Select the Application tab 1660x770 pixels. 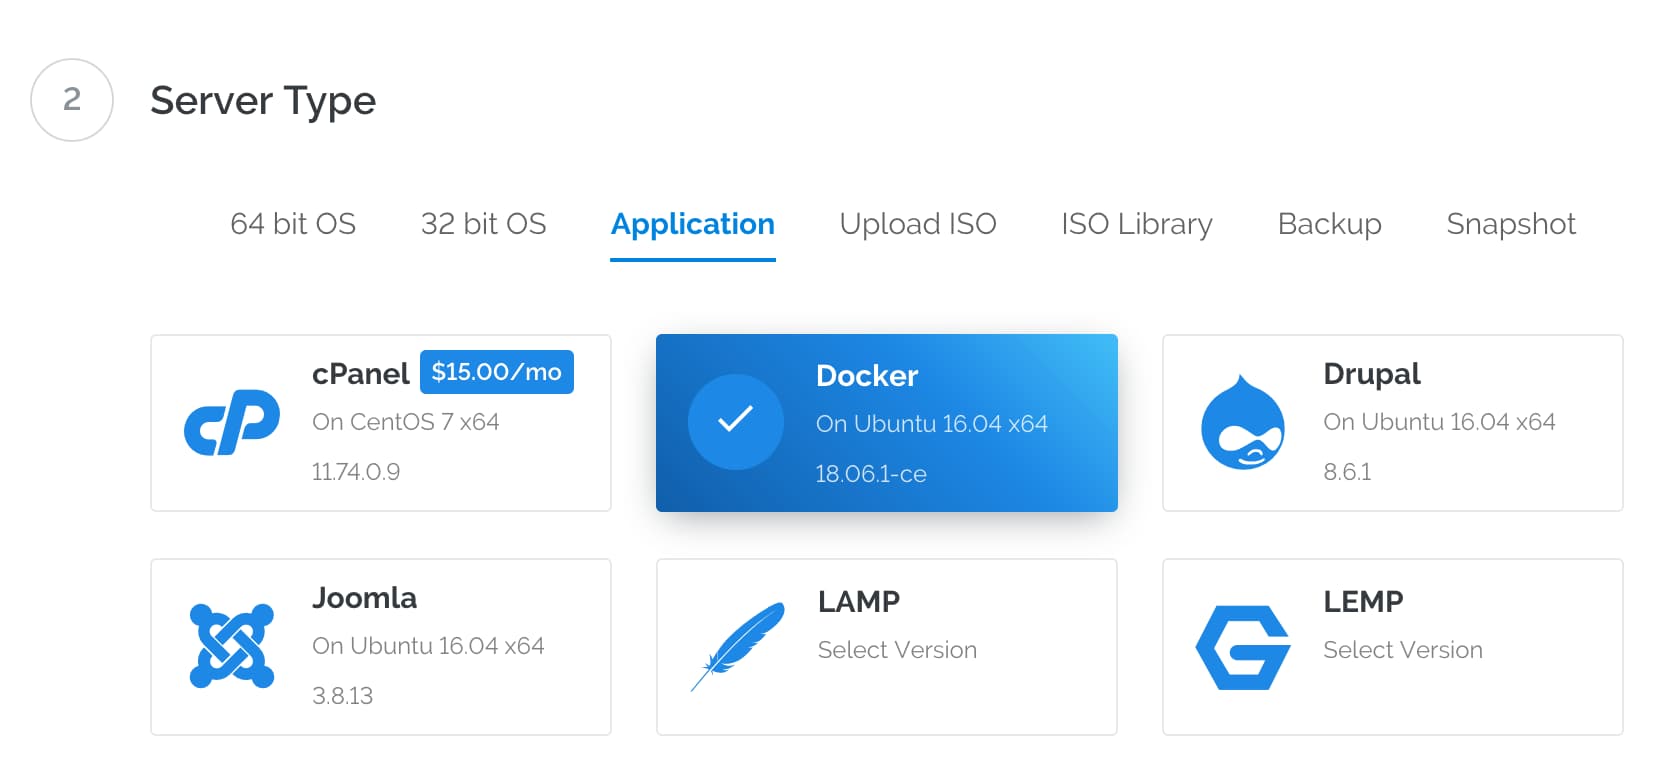pyautogui.click(x=693, y=226)
